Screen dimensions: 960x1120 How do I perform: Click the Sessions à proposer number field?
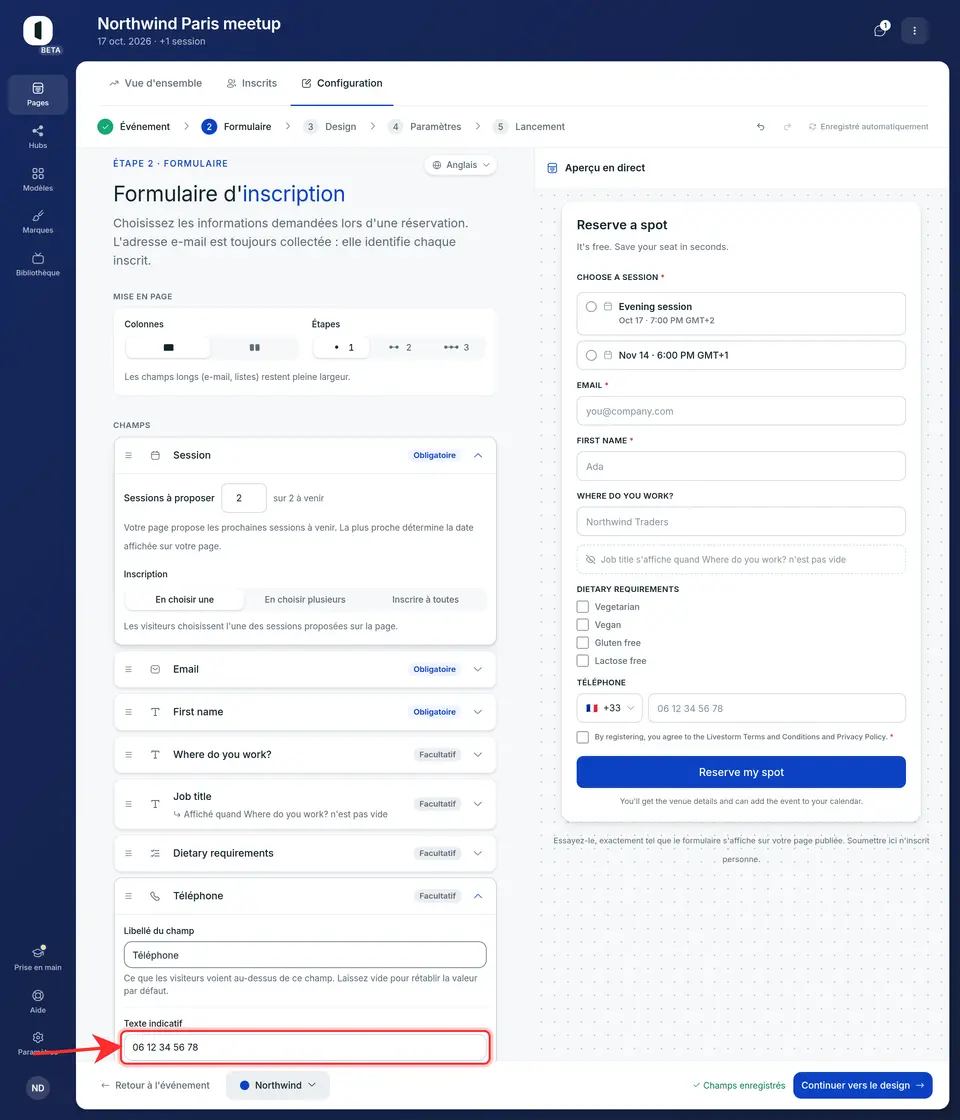pyautogui.click(x=244, y=498)
